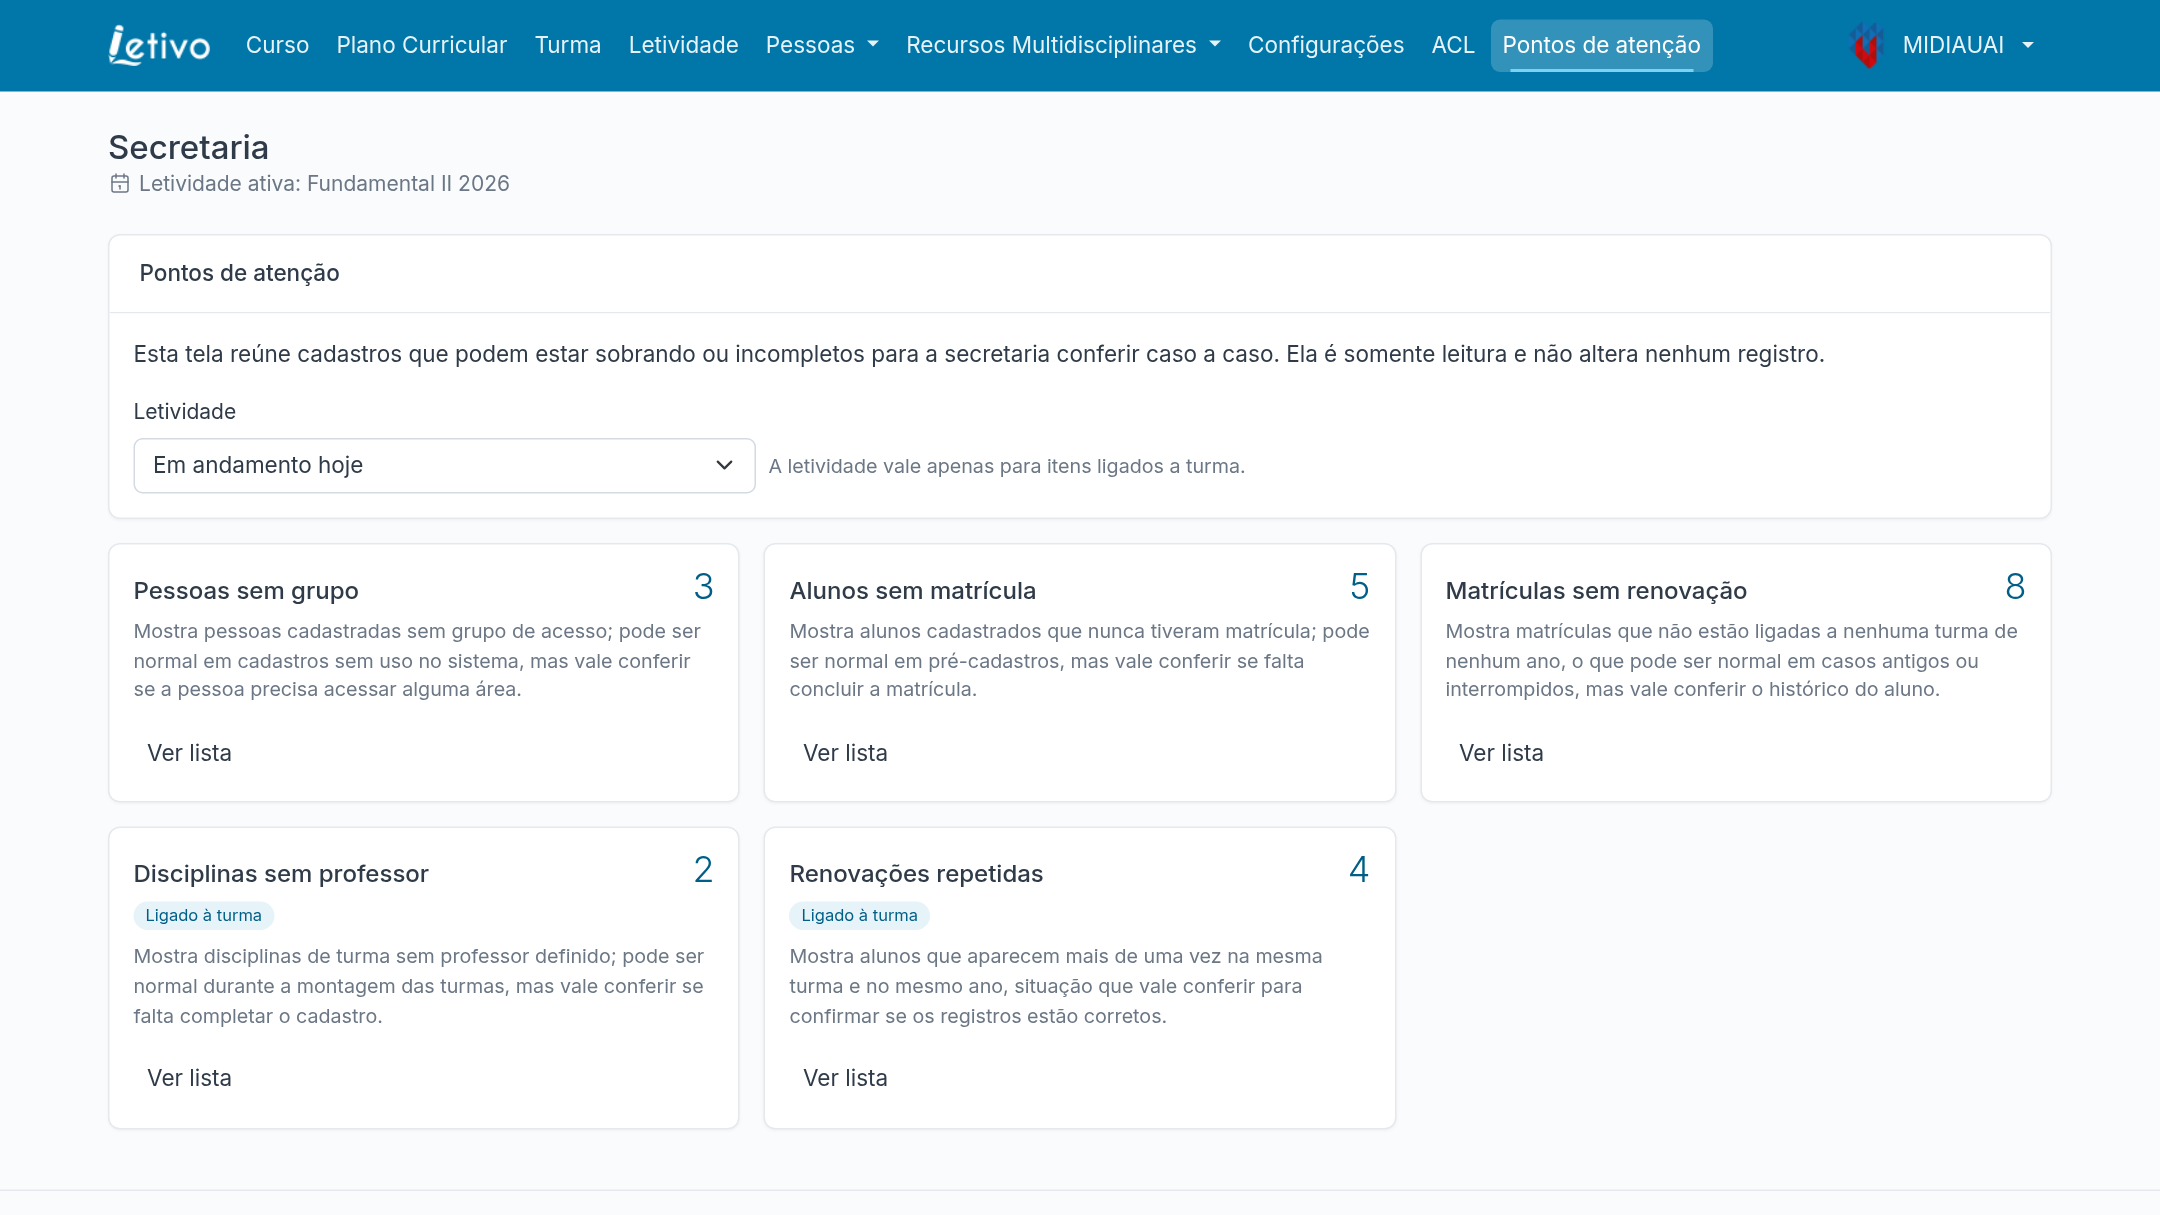
Task: Open the Letividade 'Em andamento hoje' select
Action: pyautogui.click(x=444, y=466)
